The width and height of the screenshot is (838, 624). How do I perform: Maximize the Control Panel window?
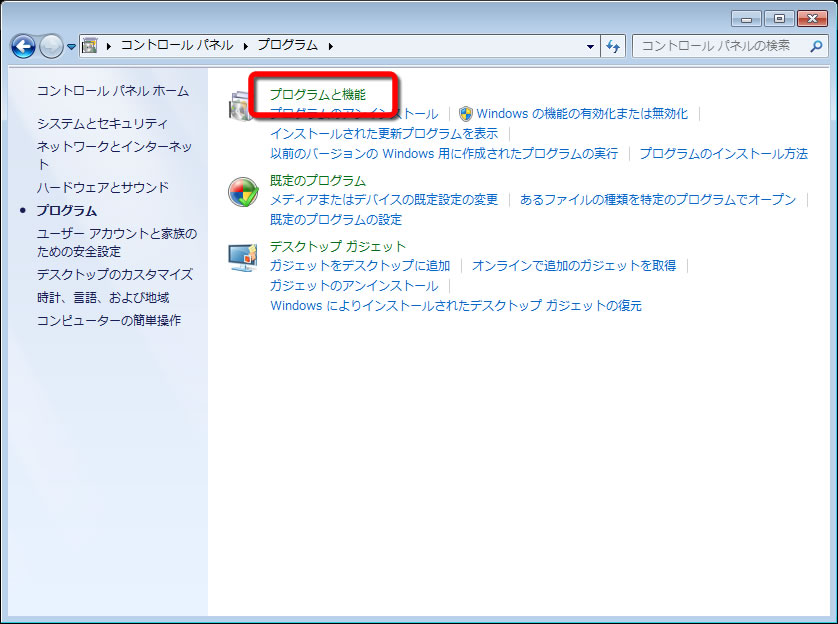point(779,19)
